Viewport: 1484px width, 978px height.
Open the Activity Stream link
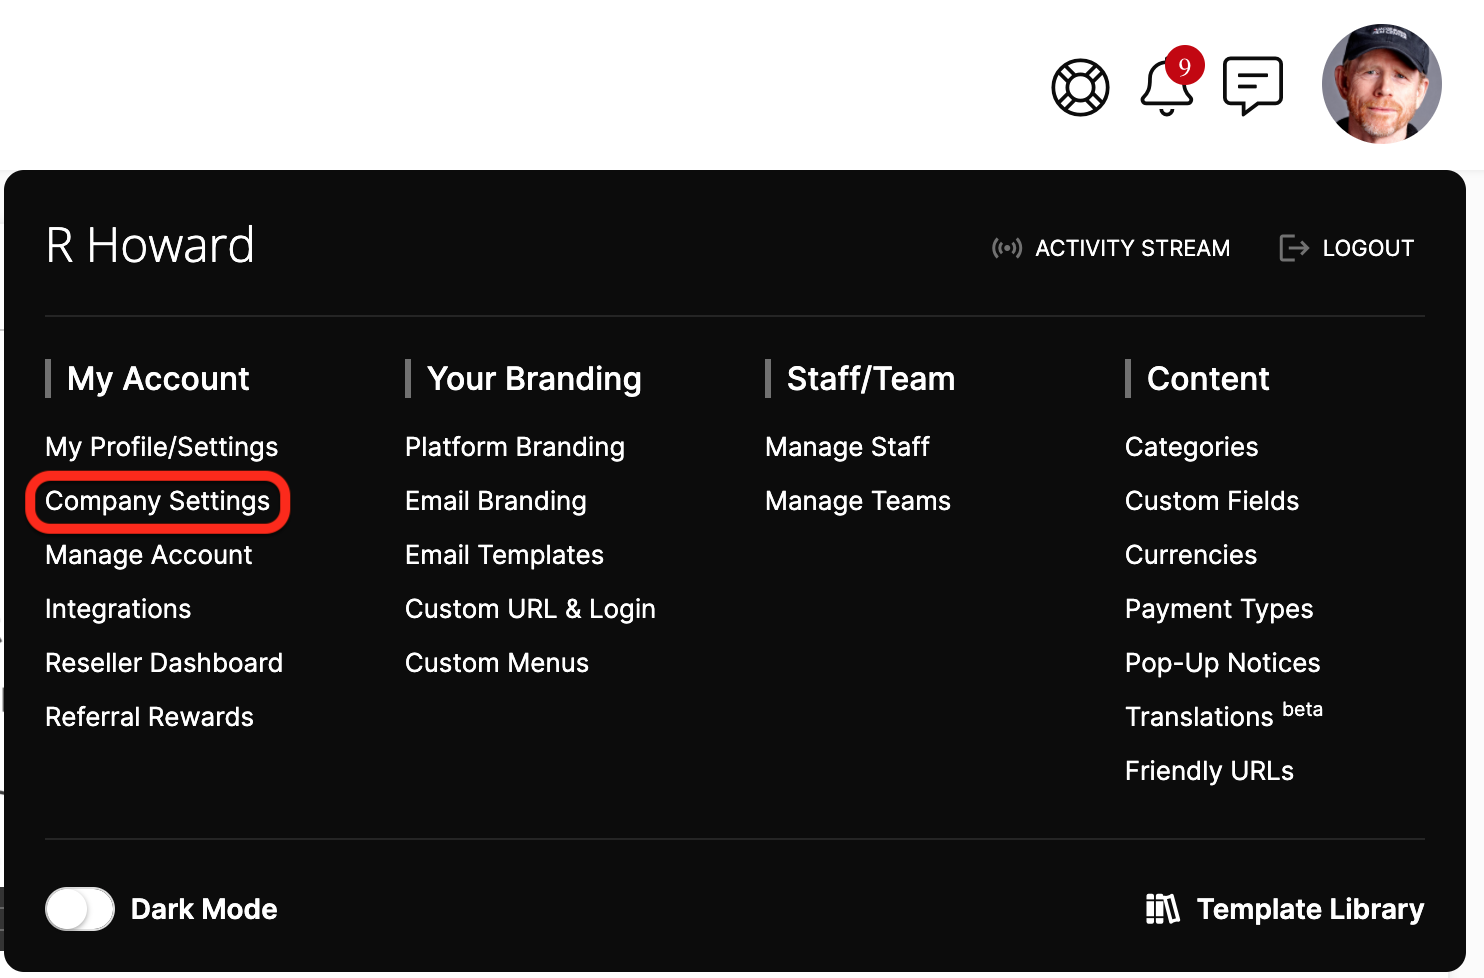1132,248
